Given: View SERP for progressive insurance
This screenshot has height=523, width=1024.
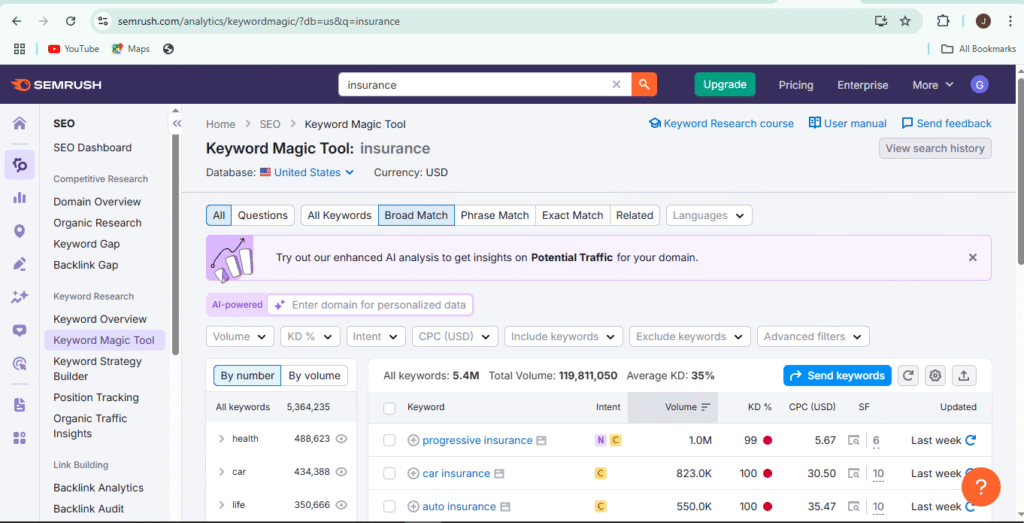Looking at the screenshot, I should click(x=854, y=440).
